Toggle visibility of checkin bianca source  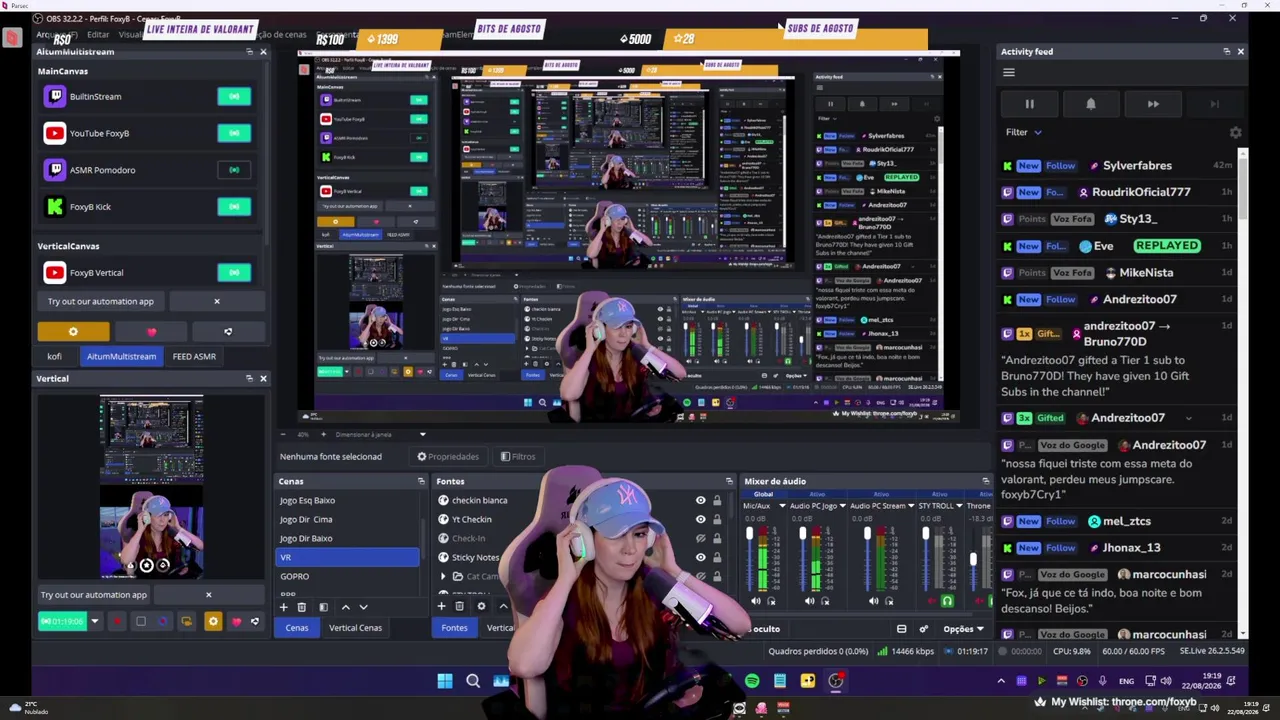click(700, 500)
